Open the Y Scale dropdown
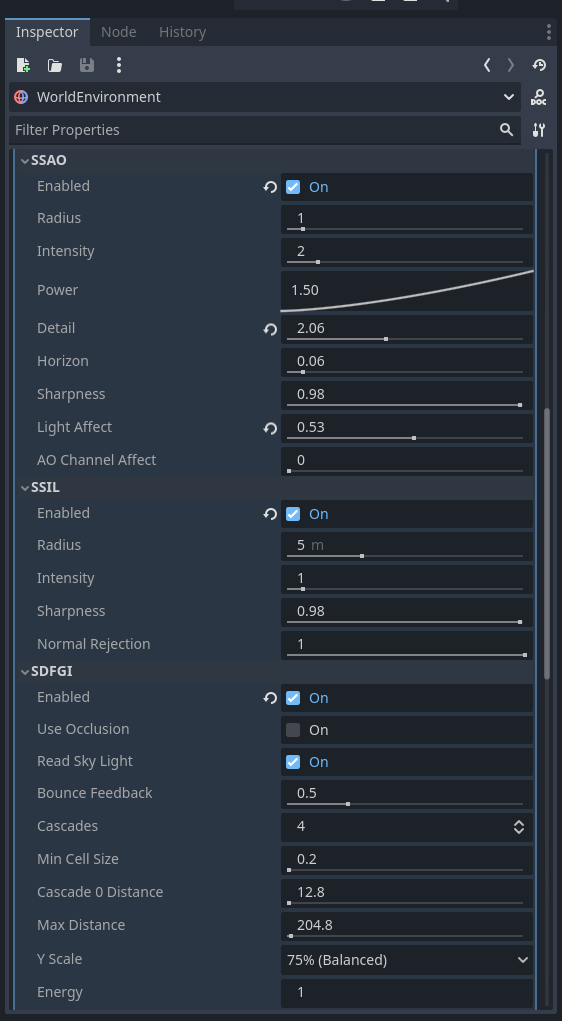 pos(407,960)
